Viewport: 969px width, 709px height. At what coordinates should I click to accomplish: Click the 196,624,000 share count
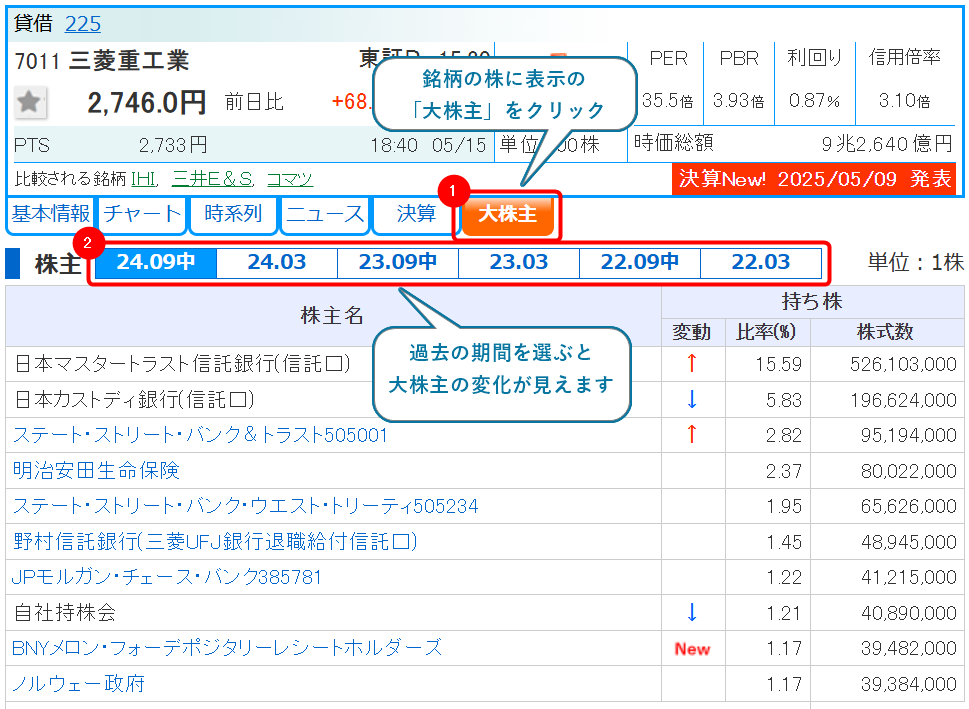(x=903, y=401)
